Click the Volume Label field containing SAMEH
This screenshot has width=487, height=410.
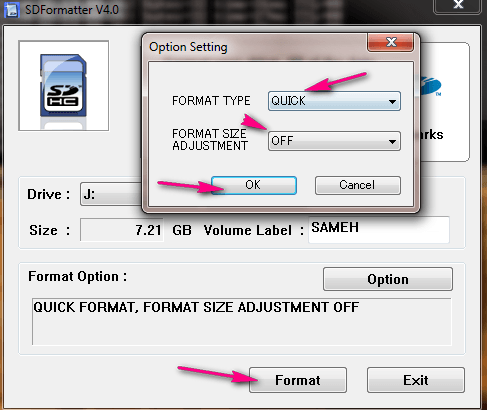point(379,230)
